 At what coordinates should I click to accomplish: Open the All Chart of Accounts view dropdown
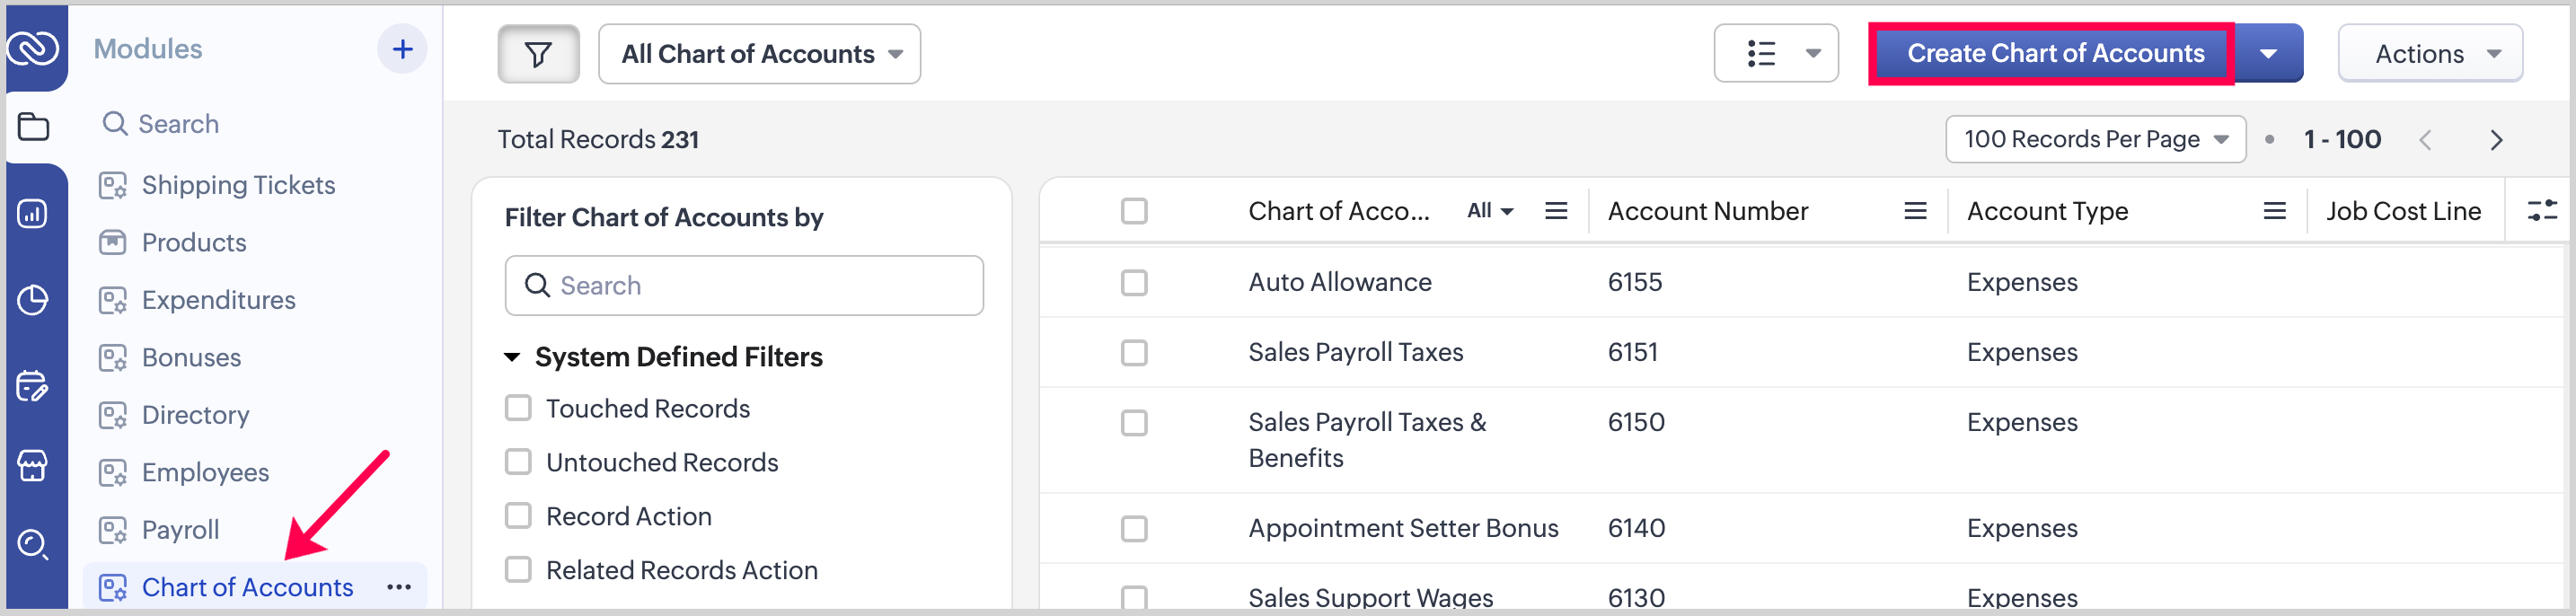click(x=759, y=54)
